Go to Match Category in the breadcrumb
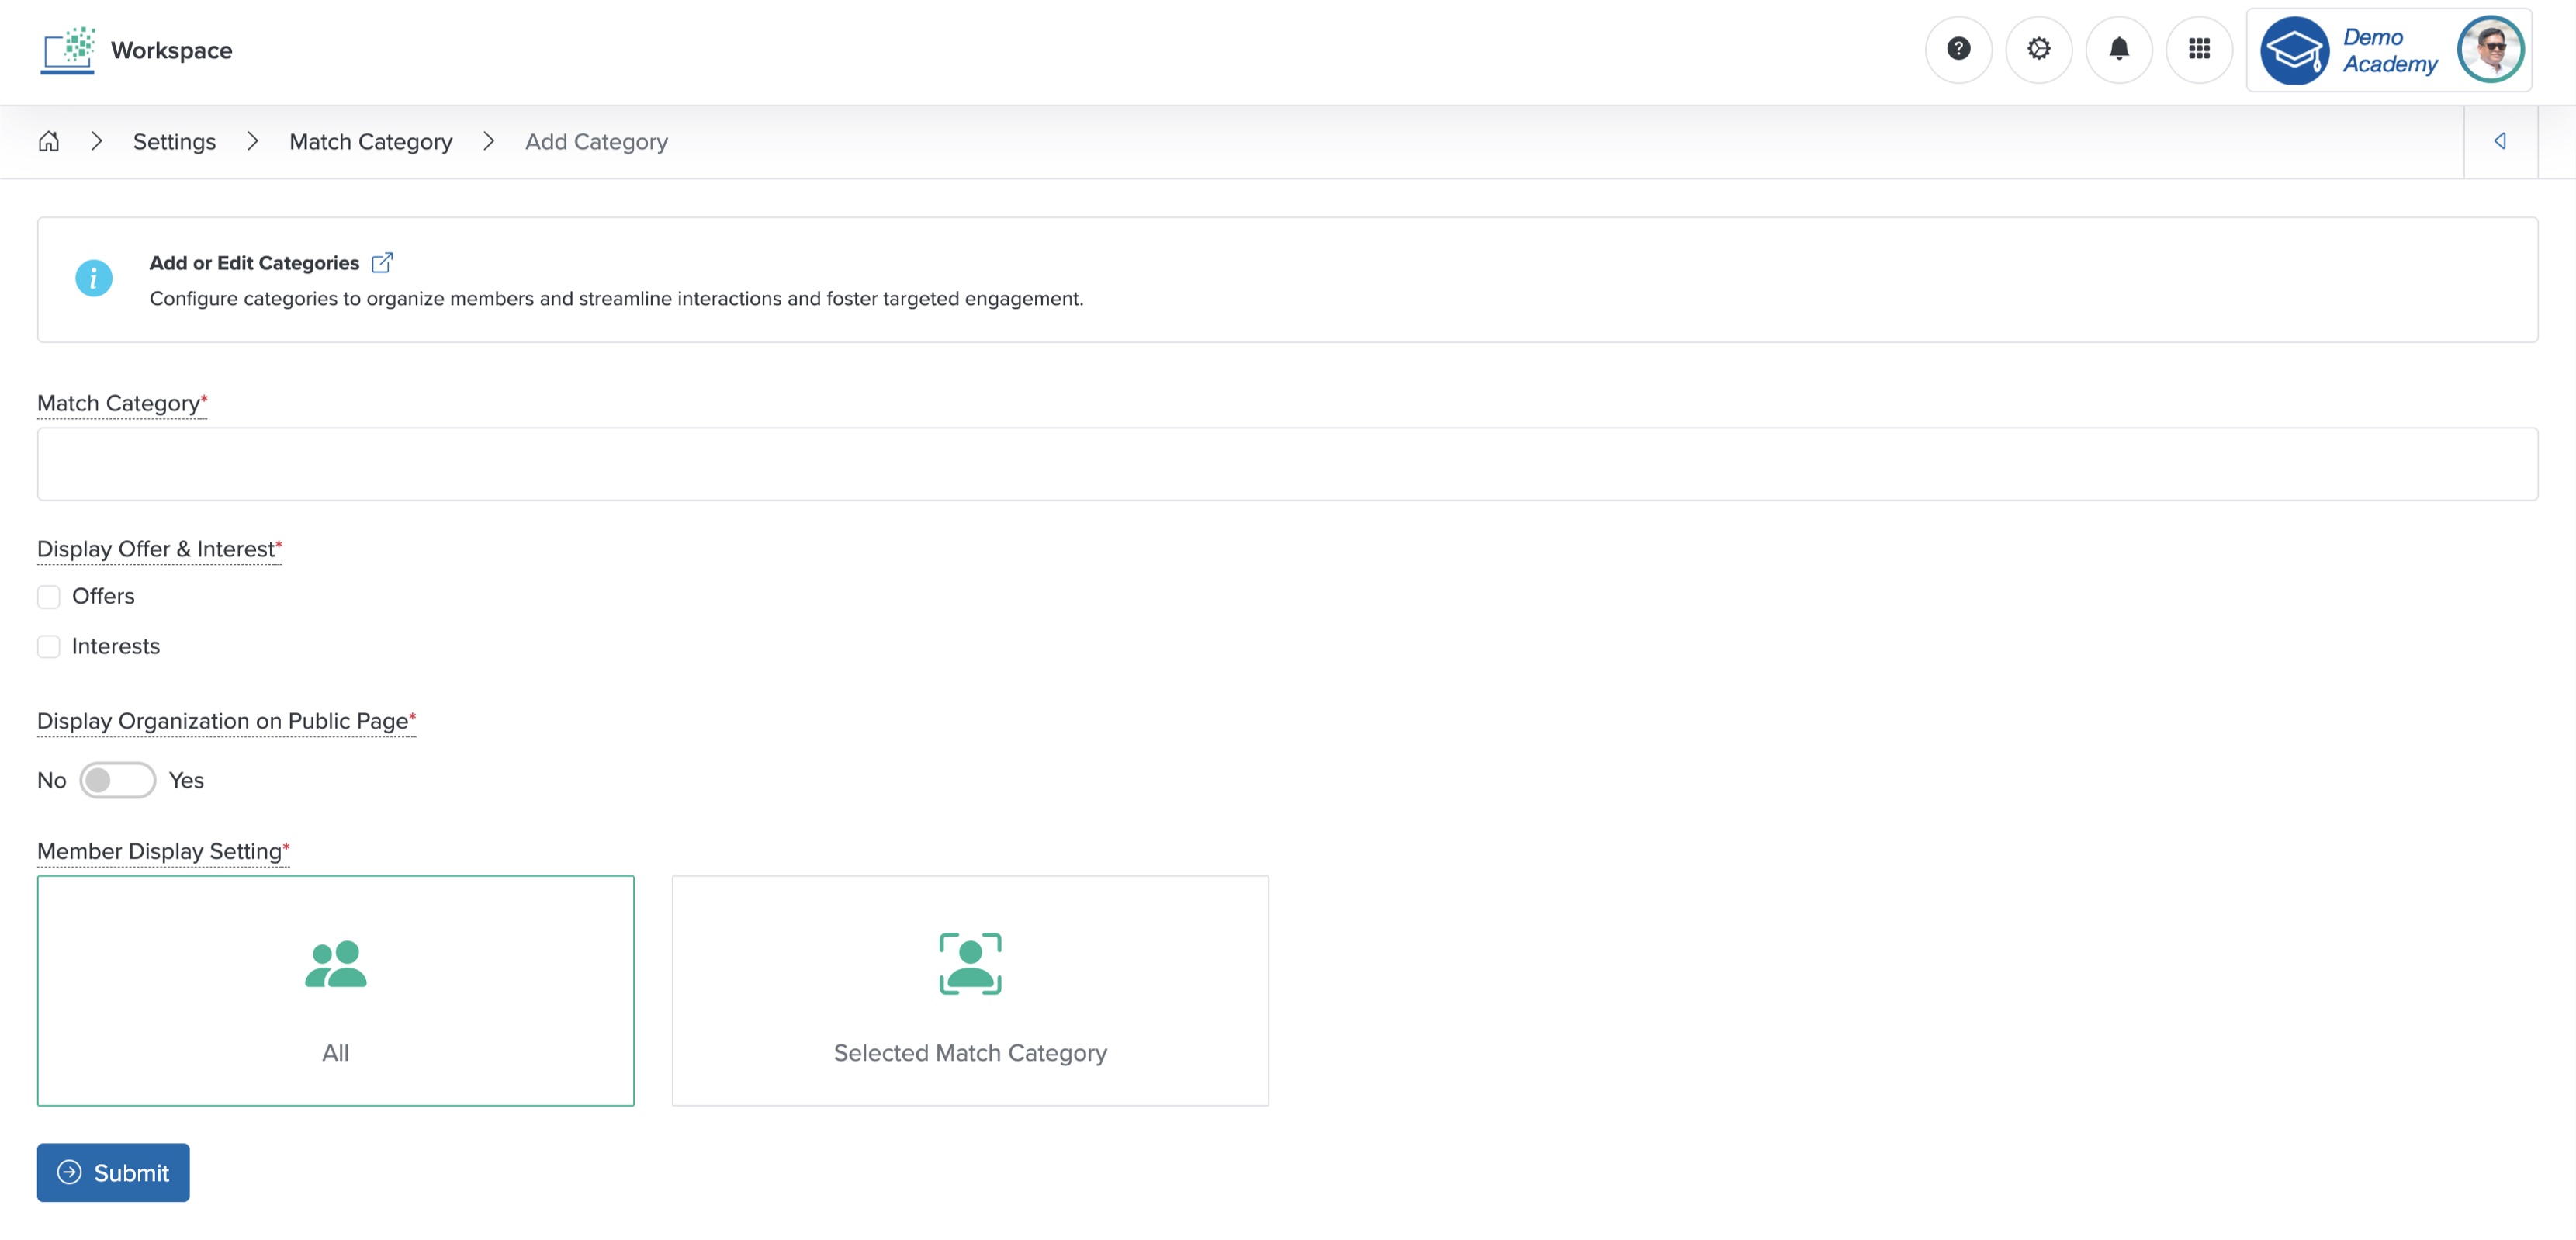 tap(370, 141)
